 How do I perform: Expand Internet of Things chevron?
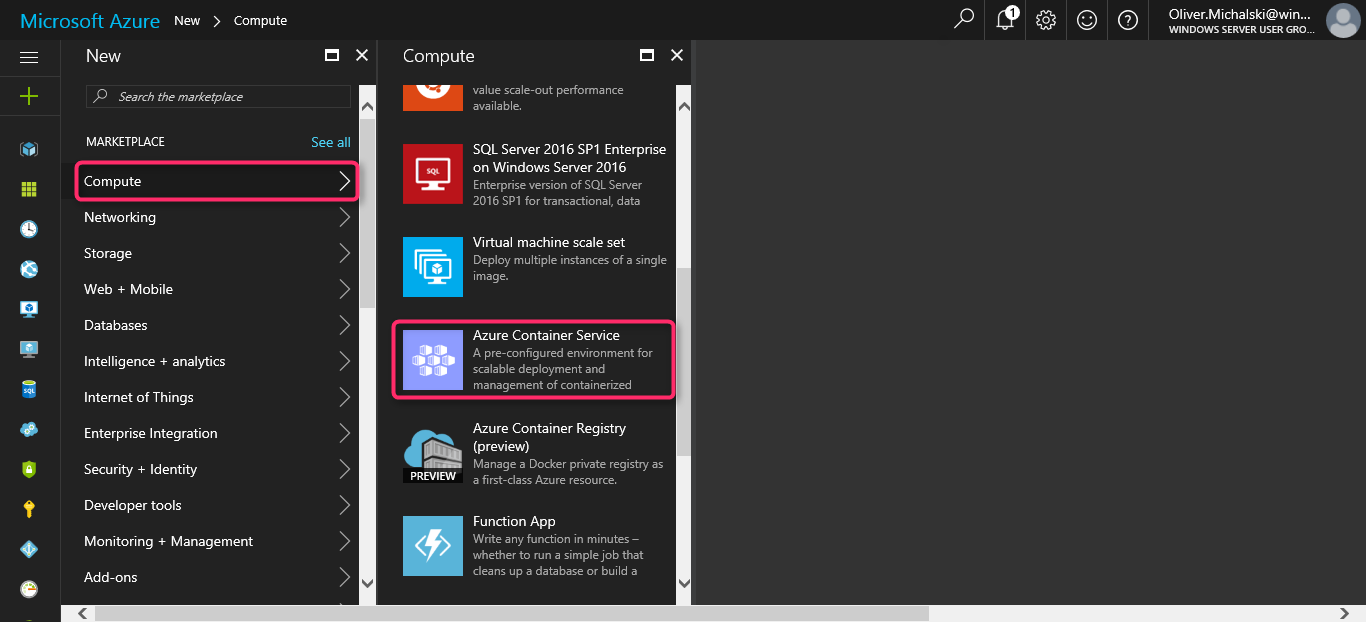(x=344, y=397)
